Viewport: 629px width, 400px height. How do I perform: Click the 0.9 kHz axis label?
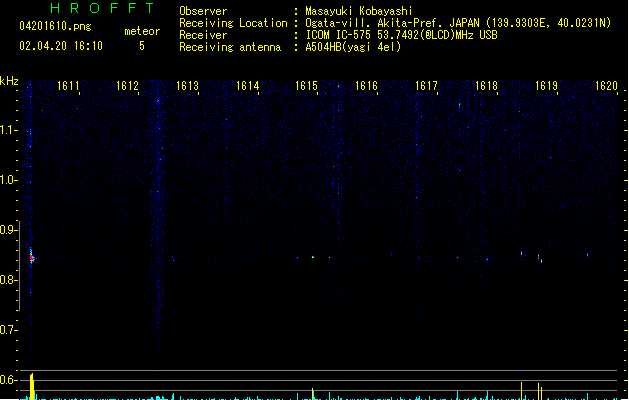pyautogui.click(x=8, y=230)
